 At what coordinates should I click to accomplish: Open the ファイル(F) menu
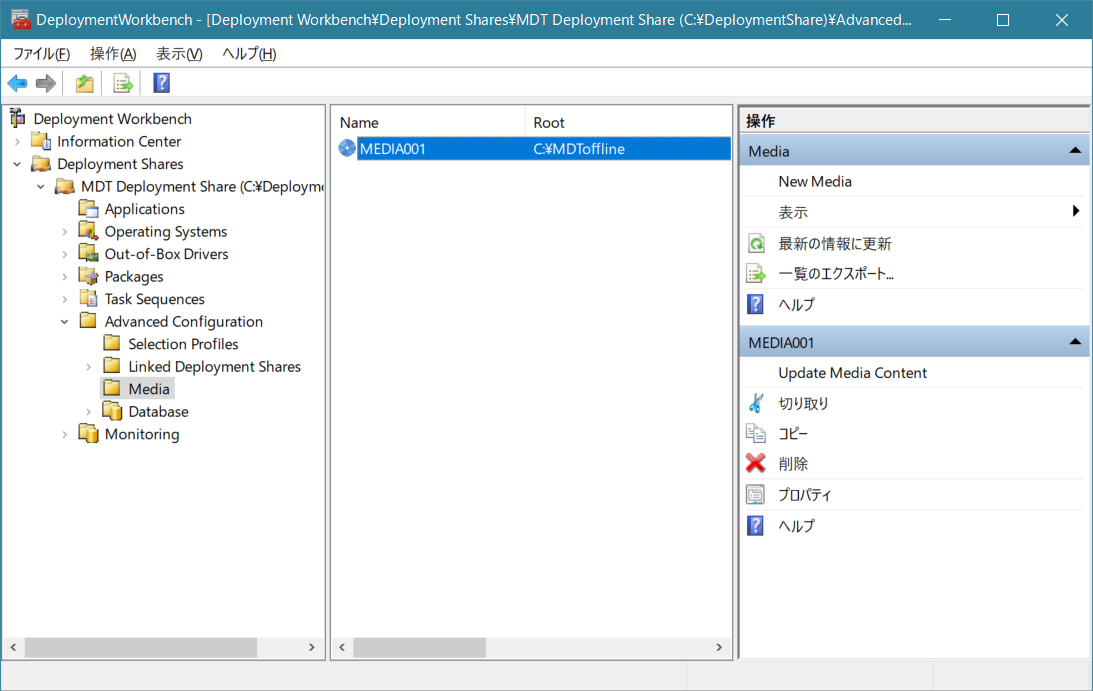coord(42,54)
